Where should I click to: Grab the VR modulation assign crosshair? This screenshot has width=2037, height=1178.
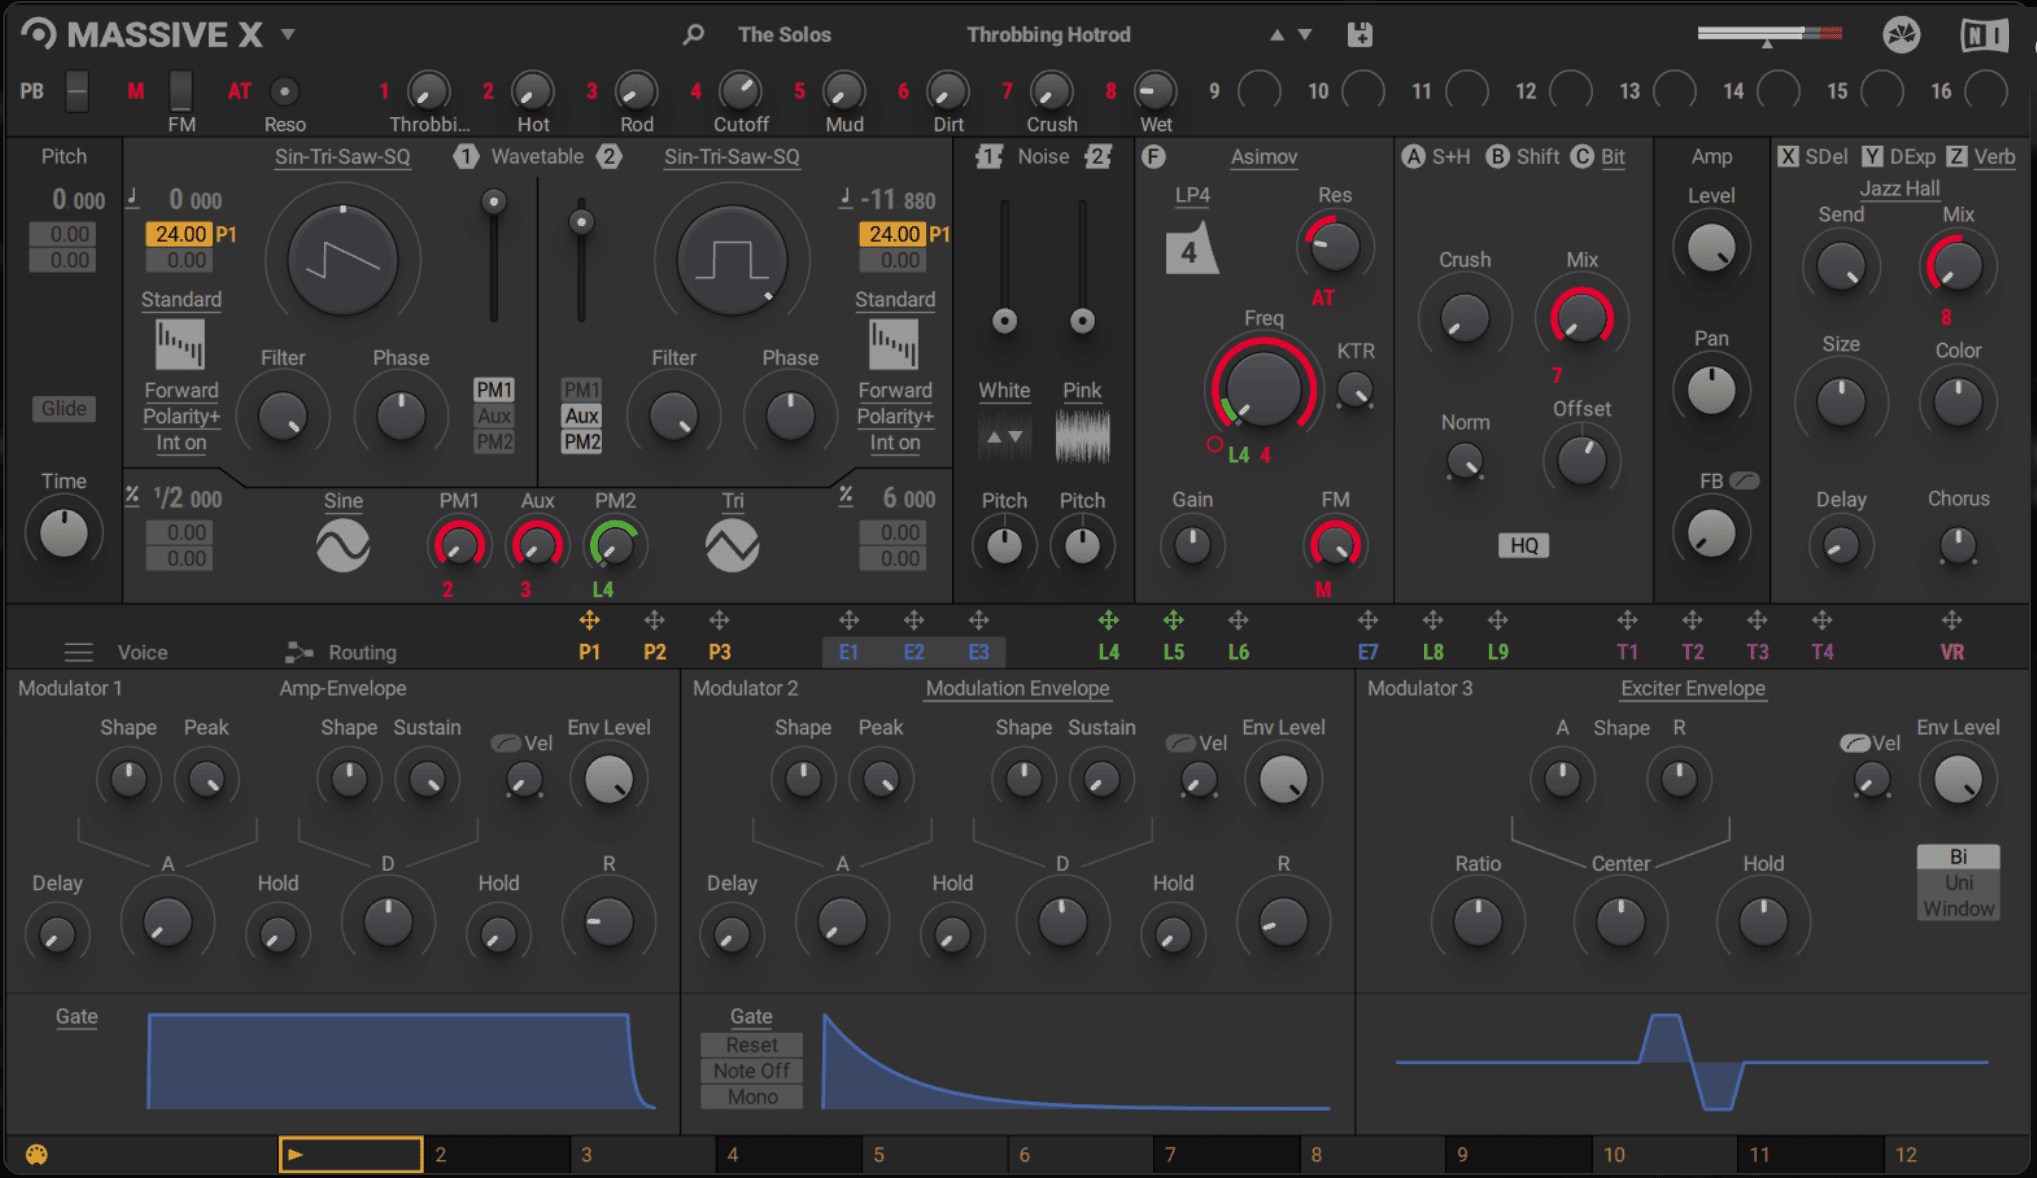tap(1952, 621)
